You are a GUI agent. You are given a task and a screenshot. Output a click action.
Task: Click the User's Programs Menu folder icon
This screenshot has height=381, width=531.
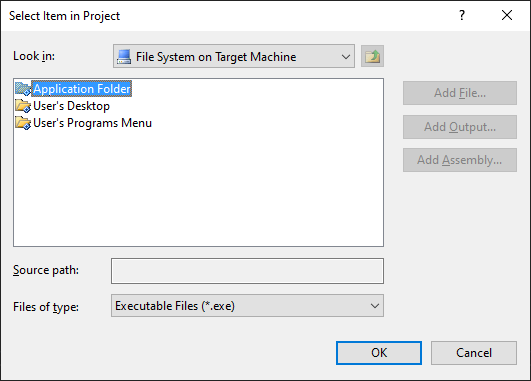point(23,123)
